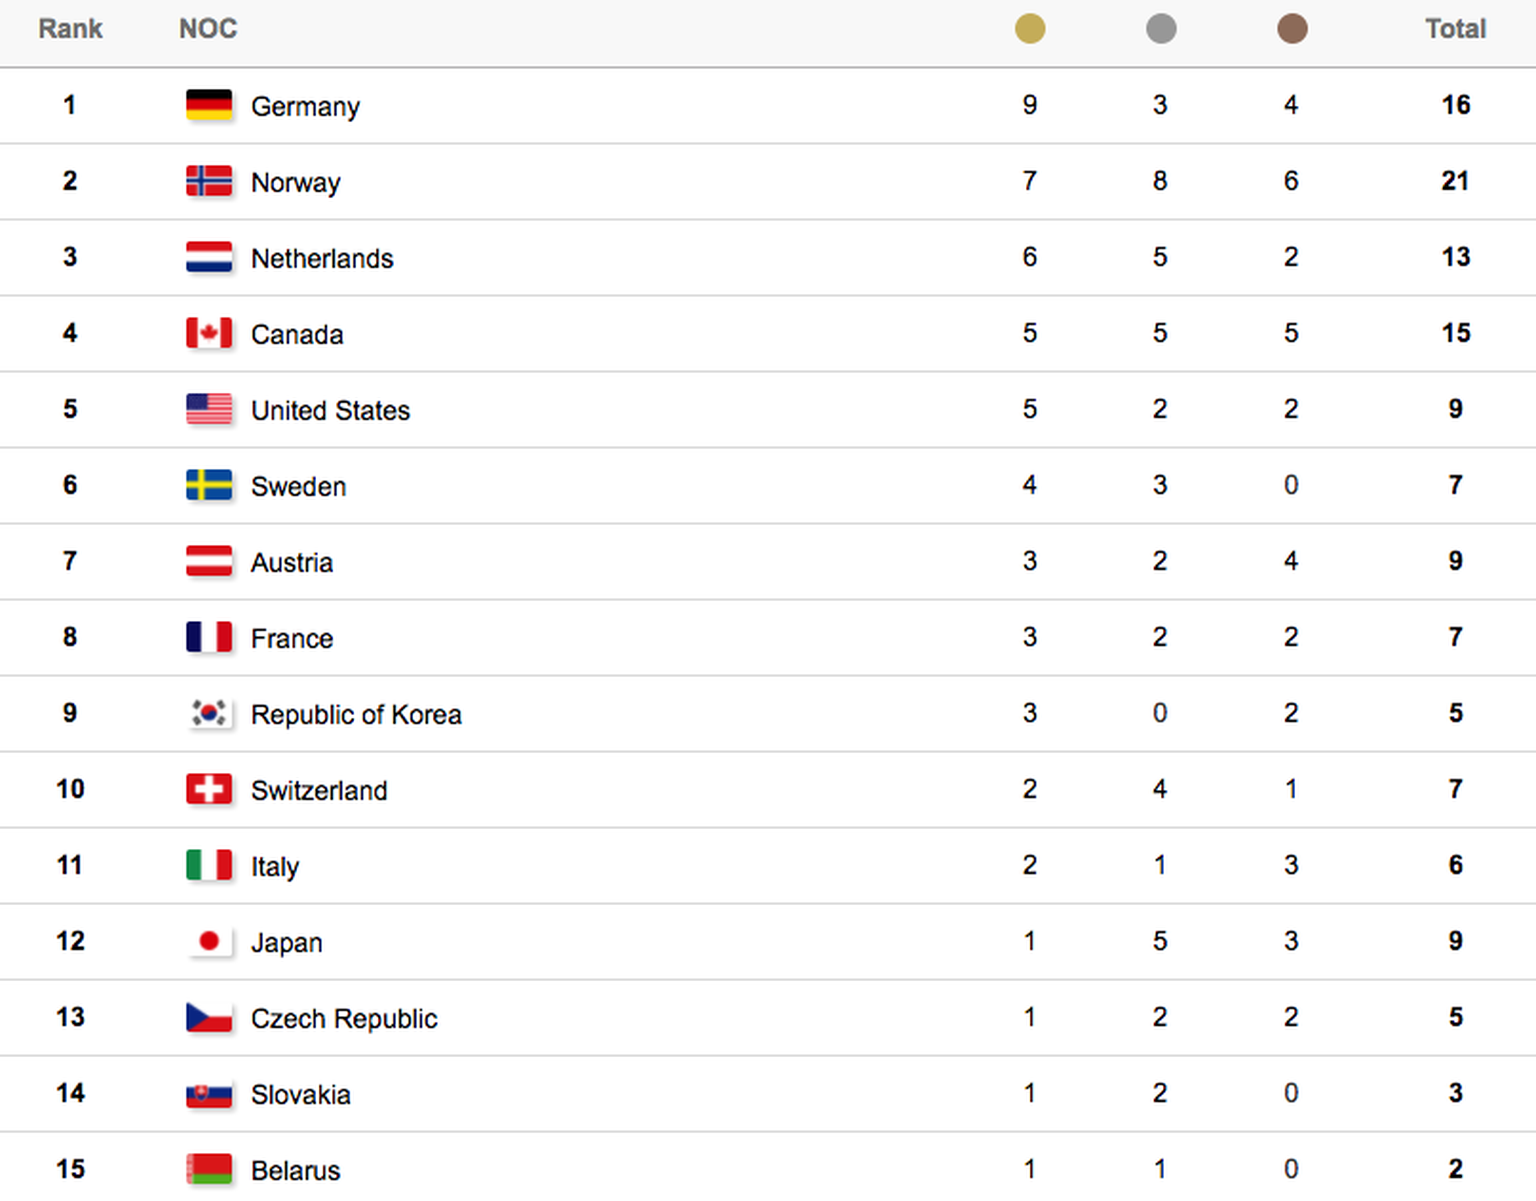This screenshot has height=1201, width=1536.
Task: Sort by the Total column header
Action: (1455, 29)
